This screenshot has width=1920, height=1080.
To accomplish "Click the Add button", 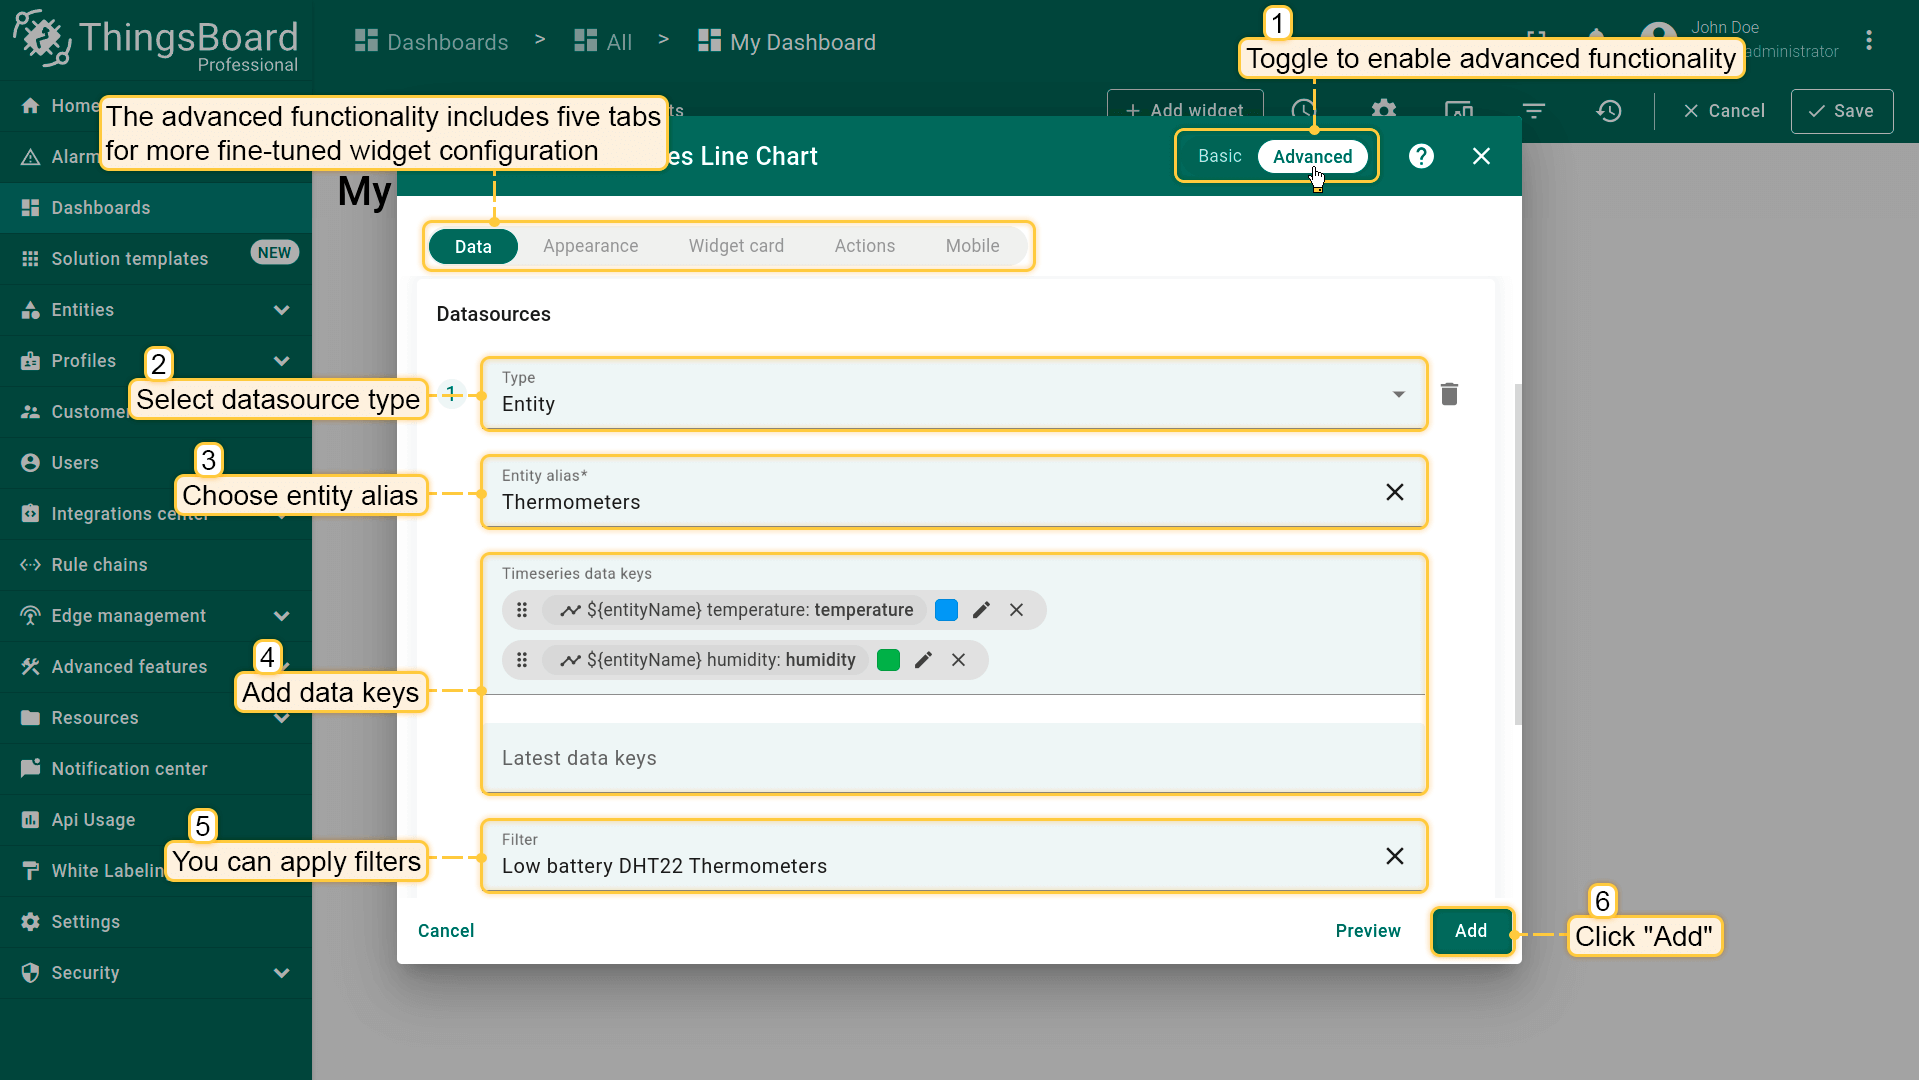I will [x=1470, y=931].
